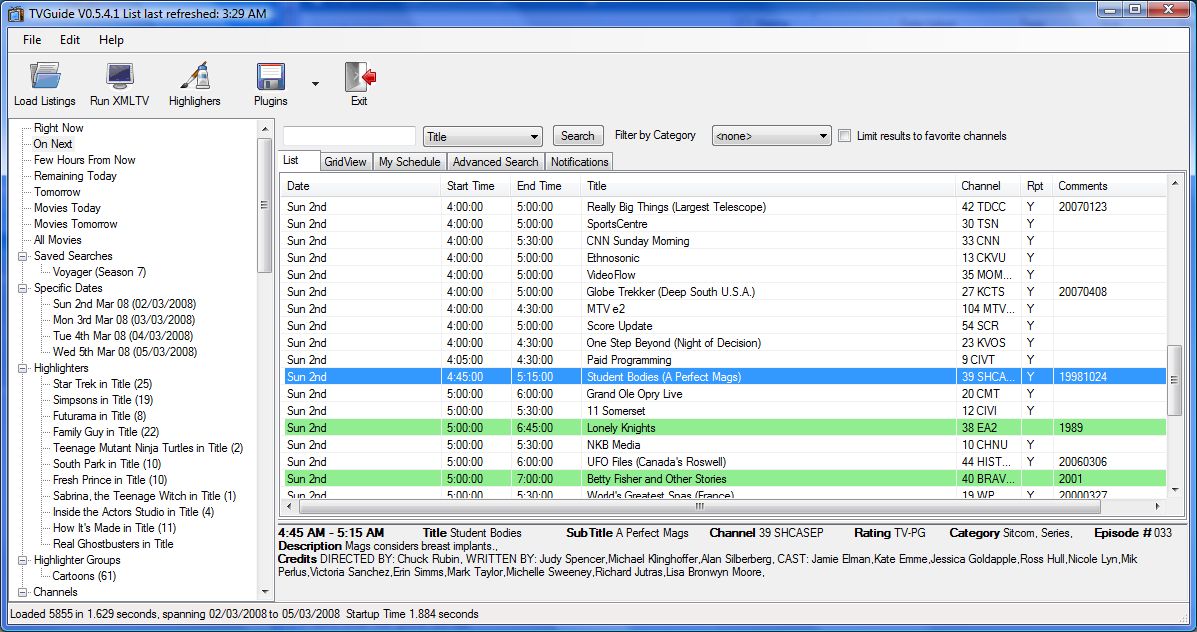Select Family Guy in Title (22)
Viewport: 1197px width, 632px height.
(x=106, y=433)
